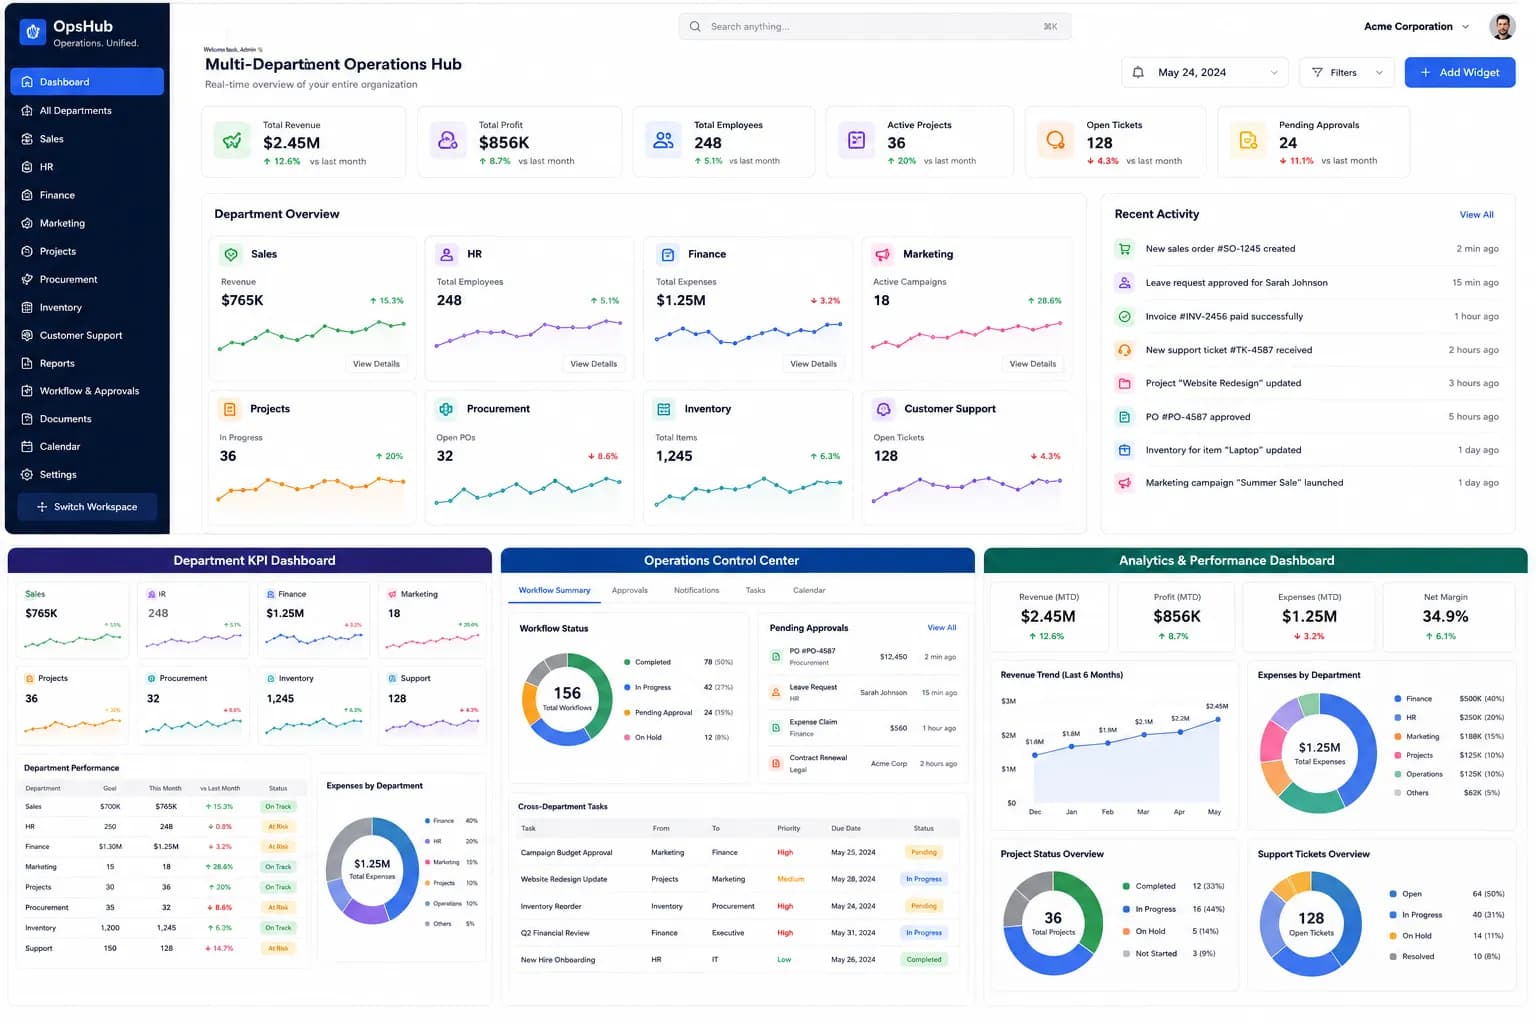Click the Inventory department card icon
Screen dimensions: 1536x1024
tap(663, 409)
